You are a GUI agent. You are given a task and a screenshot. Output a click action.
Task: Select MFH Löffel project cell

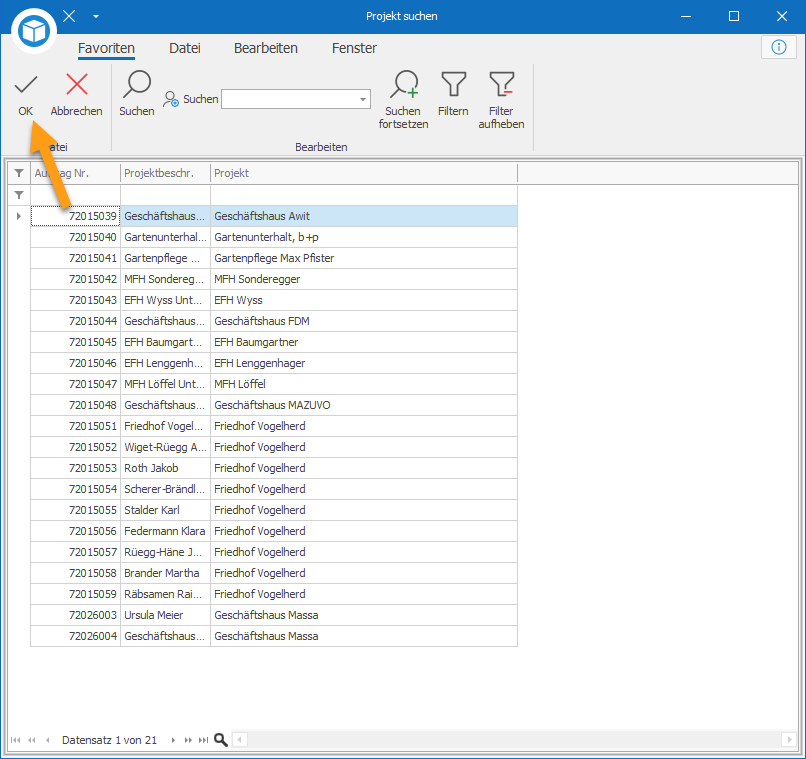click(364, 384)
